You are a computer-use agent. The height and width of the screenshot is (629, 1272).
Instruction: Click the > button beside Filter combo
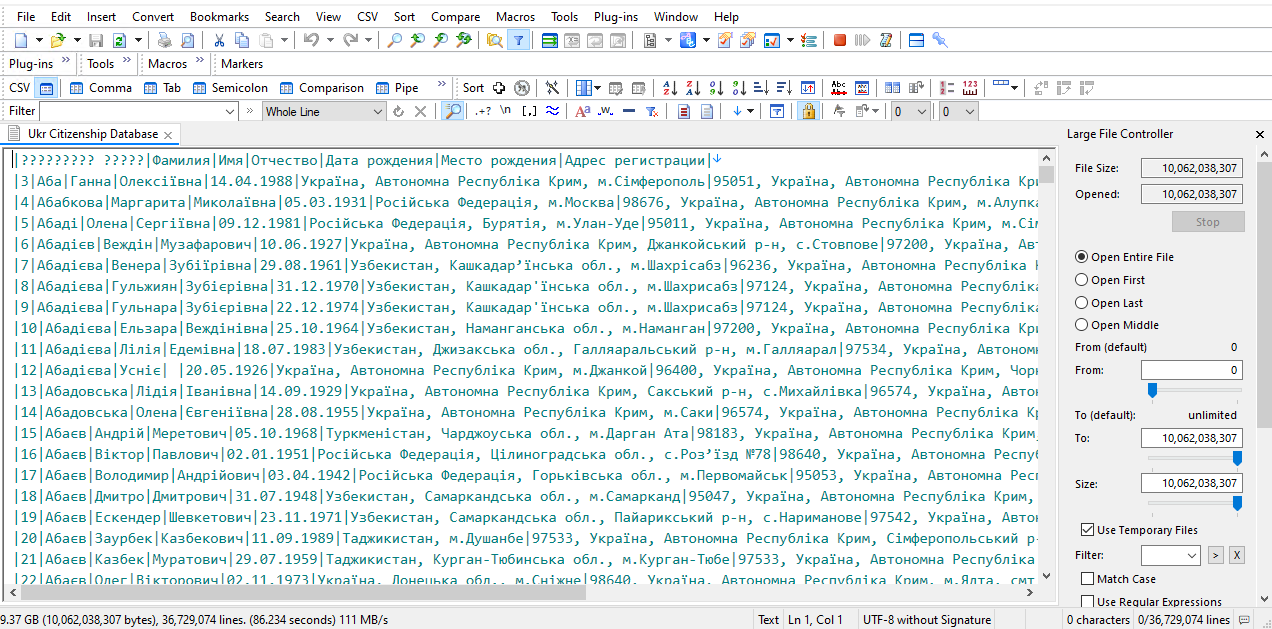tap(1216, 555)
